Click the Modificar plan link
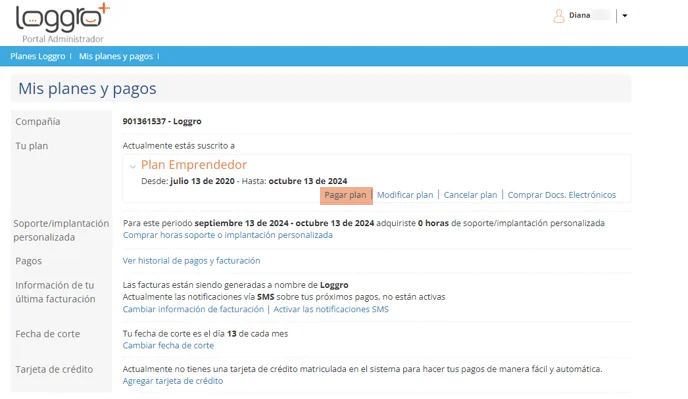The width and height of the screenshot is (688, 399). coord(405,195)
